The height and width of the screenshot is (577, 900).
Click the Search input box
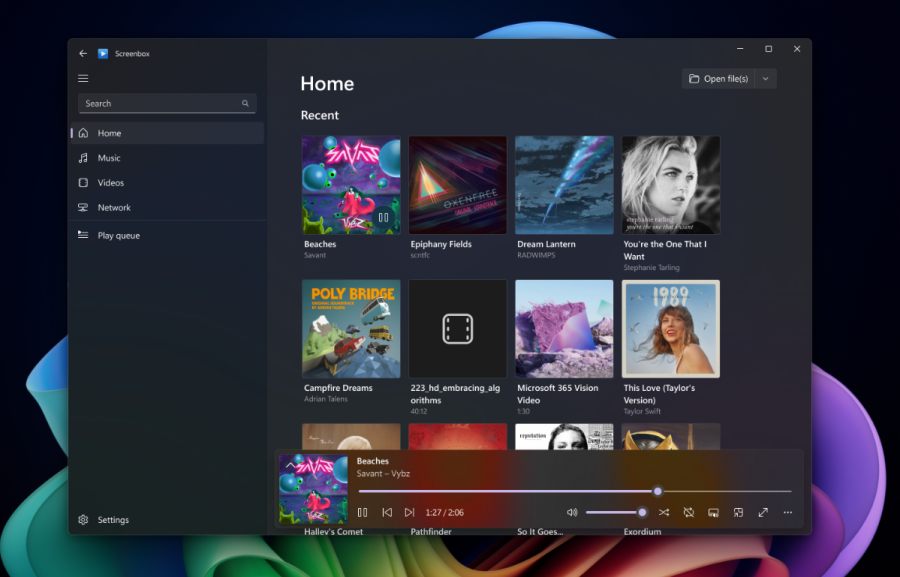click(167, 103)
